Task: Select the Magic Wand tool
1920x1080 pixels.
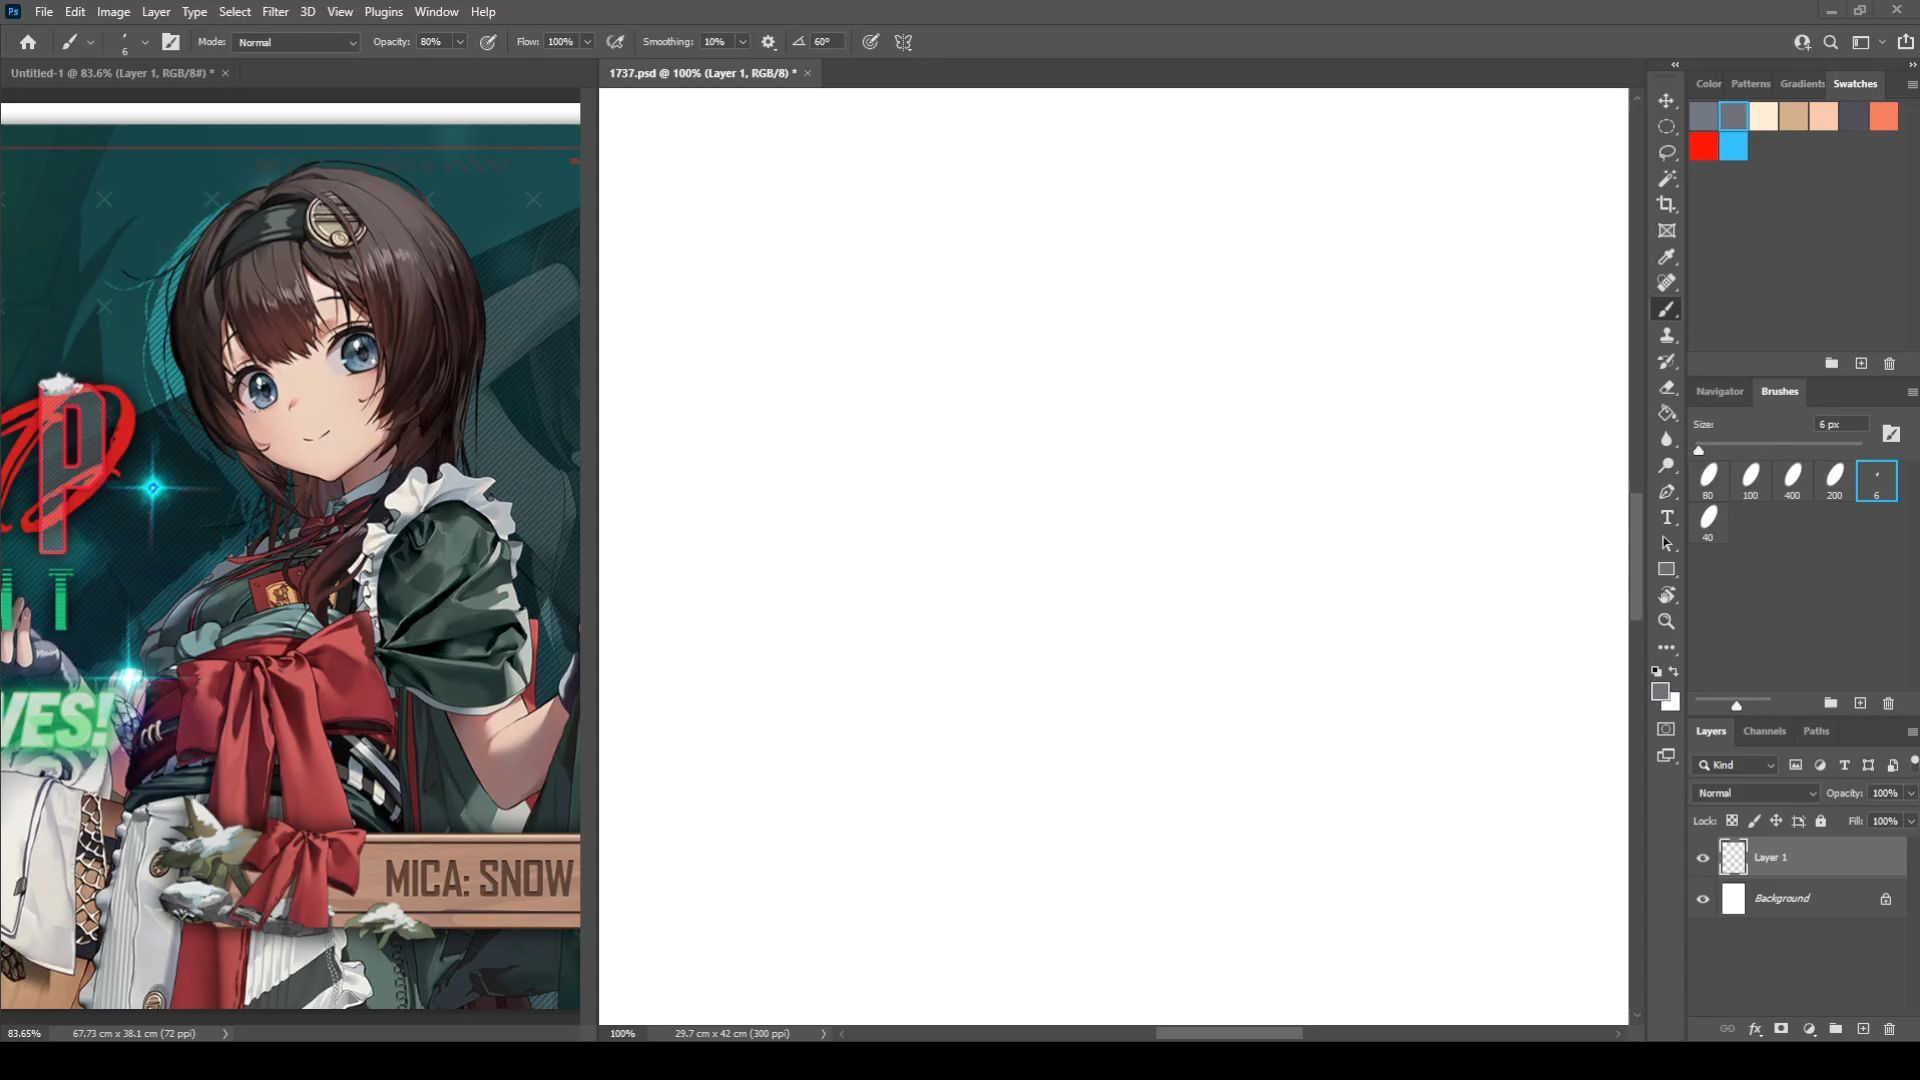Action: point(1666,179)
